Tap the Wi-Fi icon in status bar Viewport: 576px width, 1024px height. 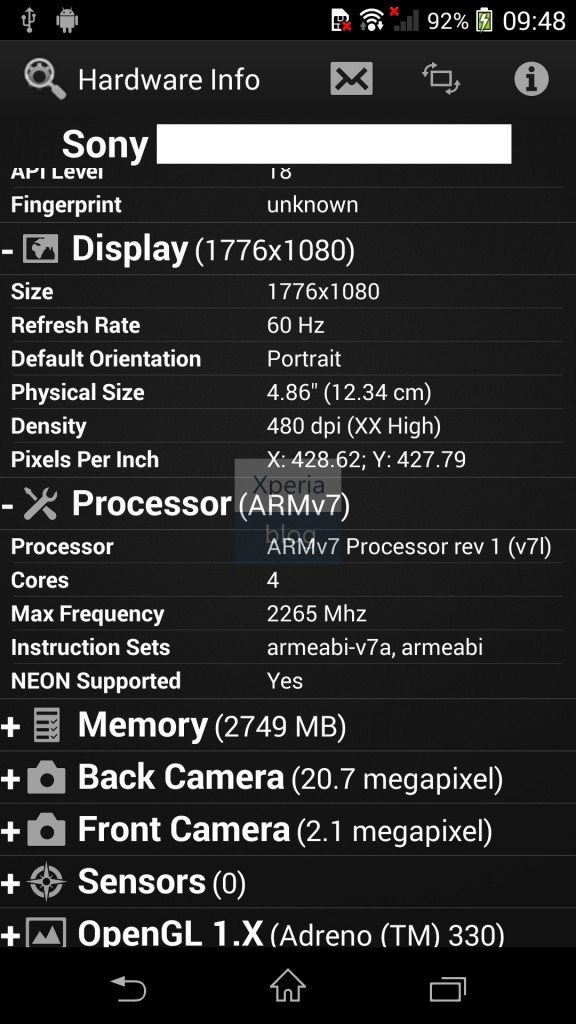tap(372, 20)
